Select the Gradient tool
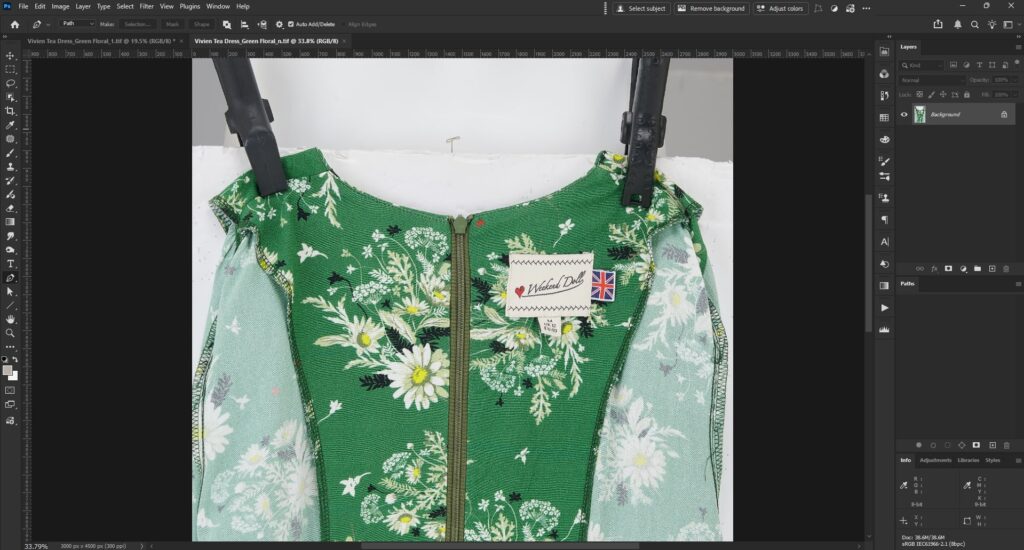1024x550 pixels. (10, 222)
